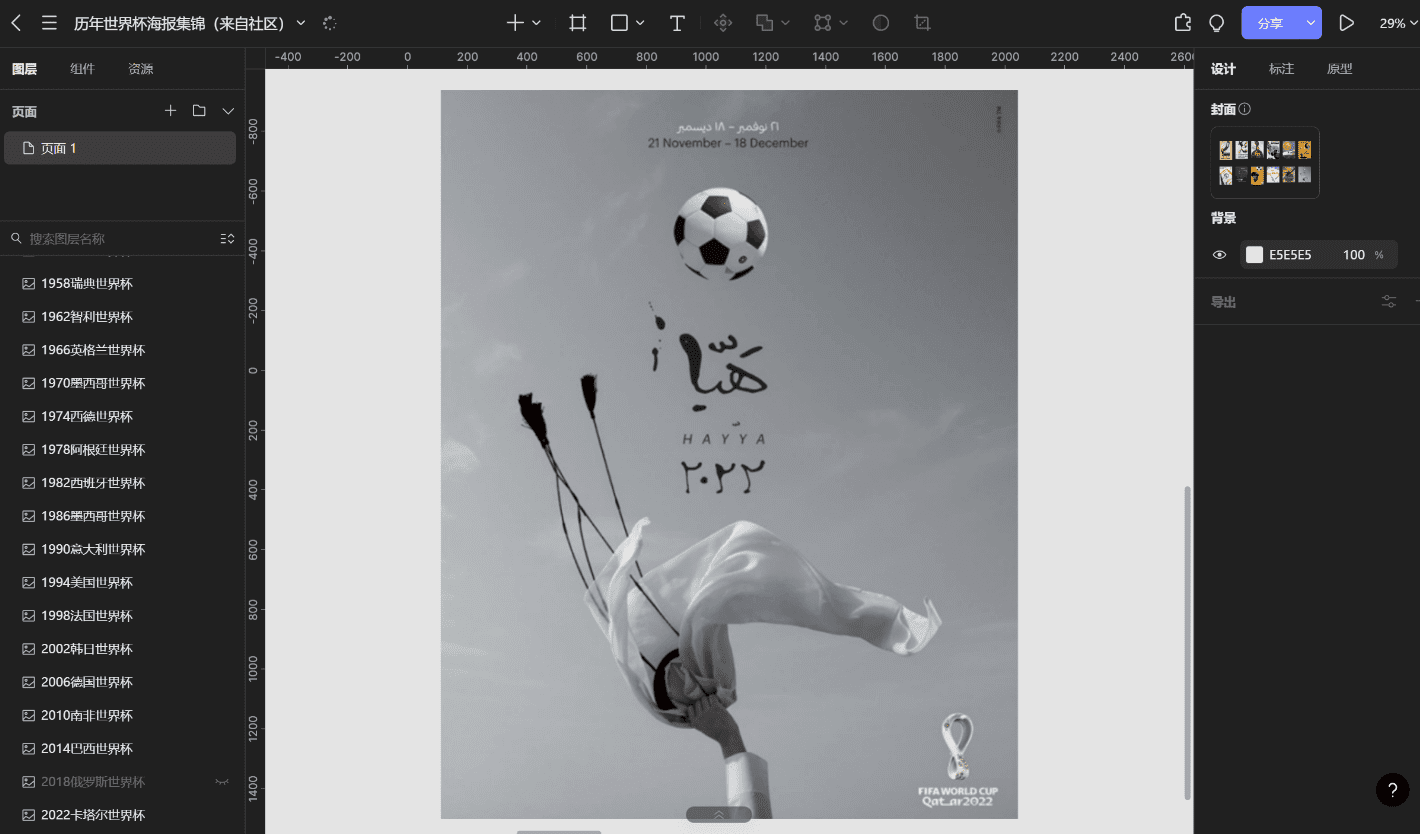Select the 2022卡塔尔世界杯 layer
This screenshot has width=1420, height=834.
122,815
